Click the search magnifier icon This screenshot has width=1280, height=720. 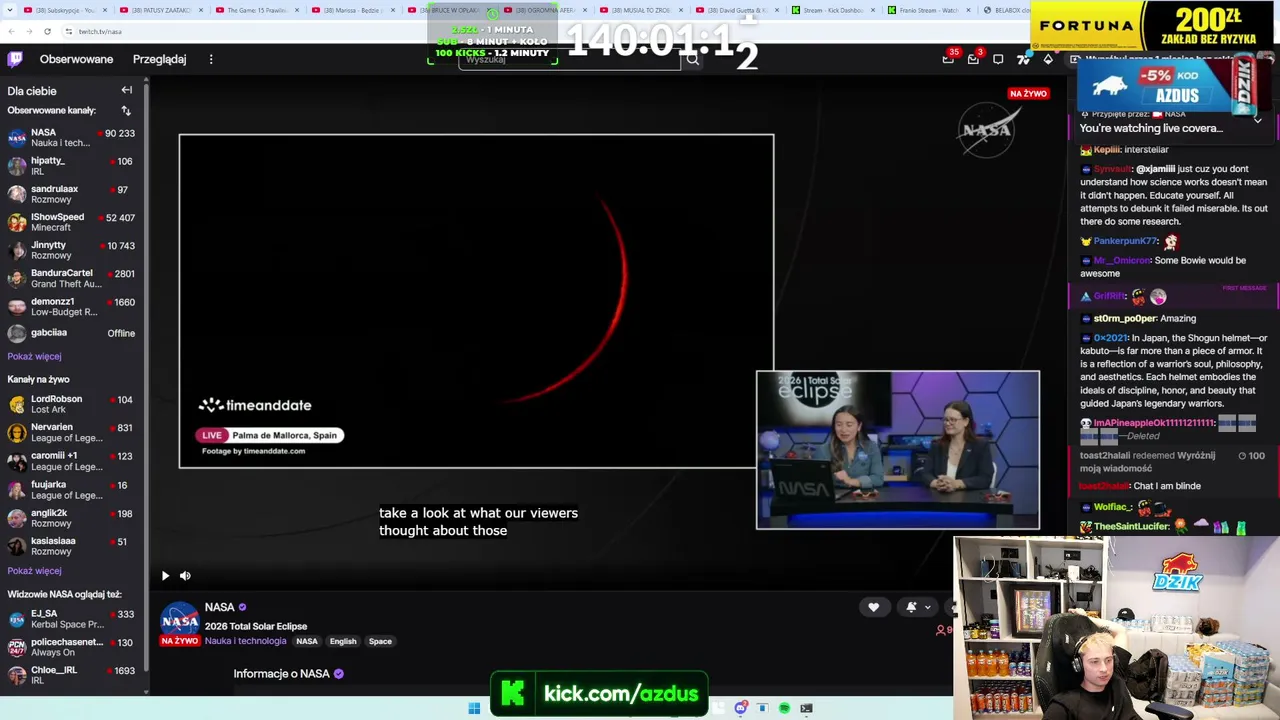point(692,59)
